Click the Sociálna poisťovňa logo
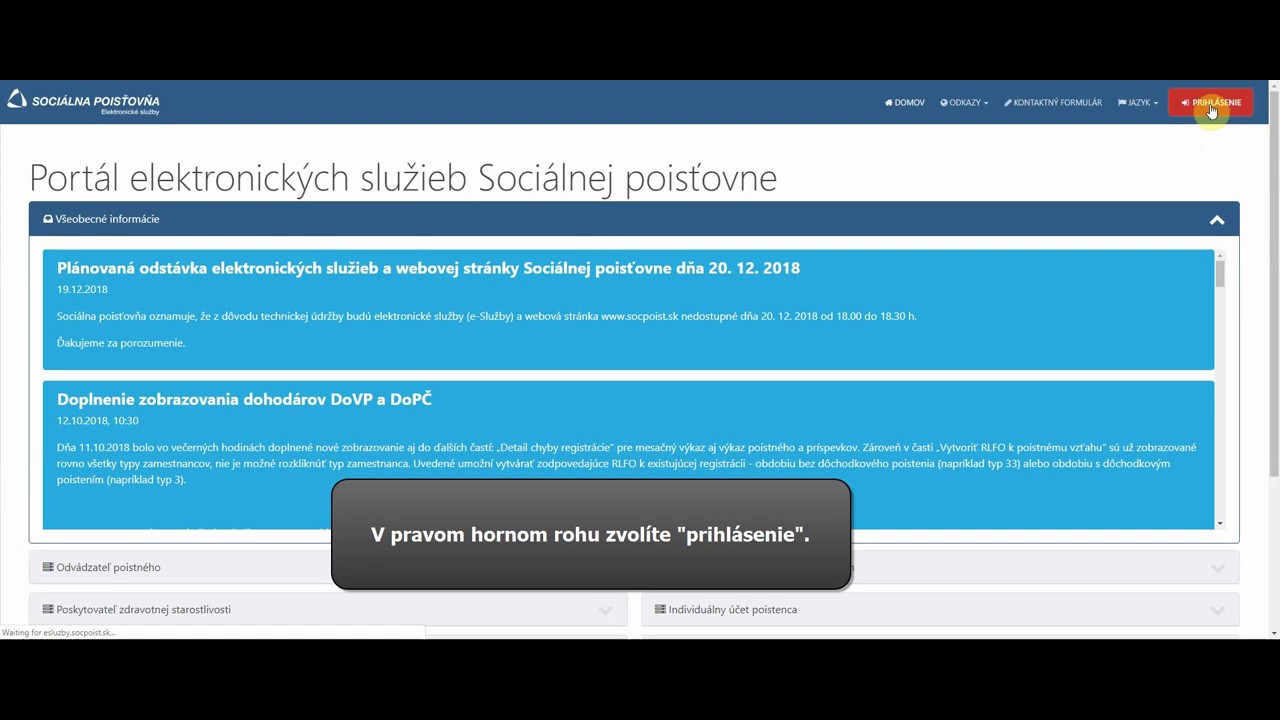The image size is (1280, 720). (83, 102)
